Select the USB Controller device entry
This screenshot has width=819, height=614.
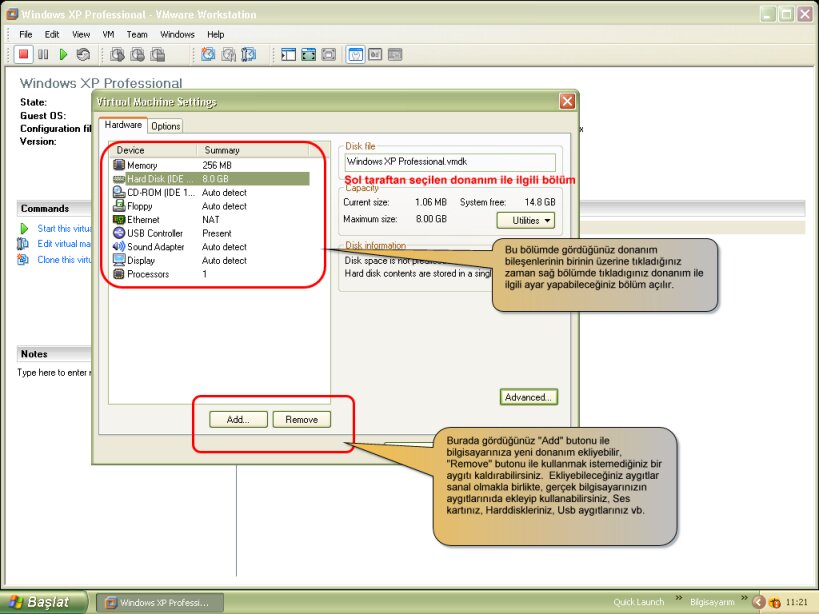[x=212, y=233]
